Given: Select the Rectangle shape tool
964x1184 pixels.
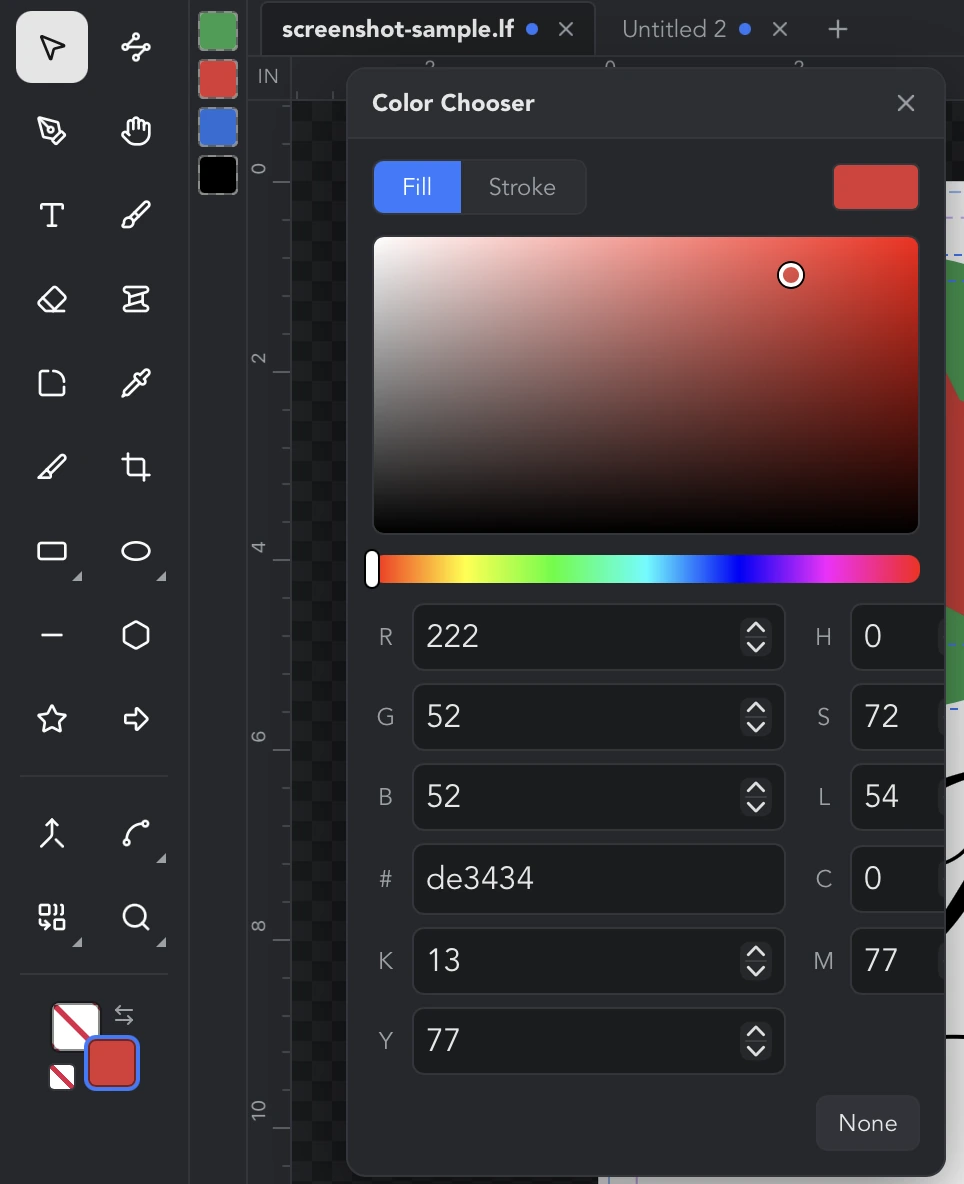Looking at the screenshot, I should (51, 551).
